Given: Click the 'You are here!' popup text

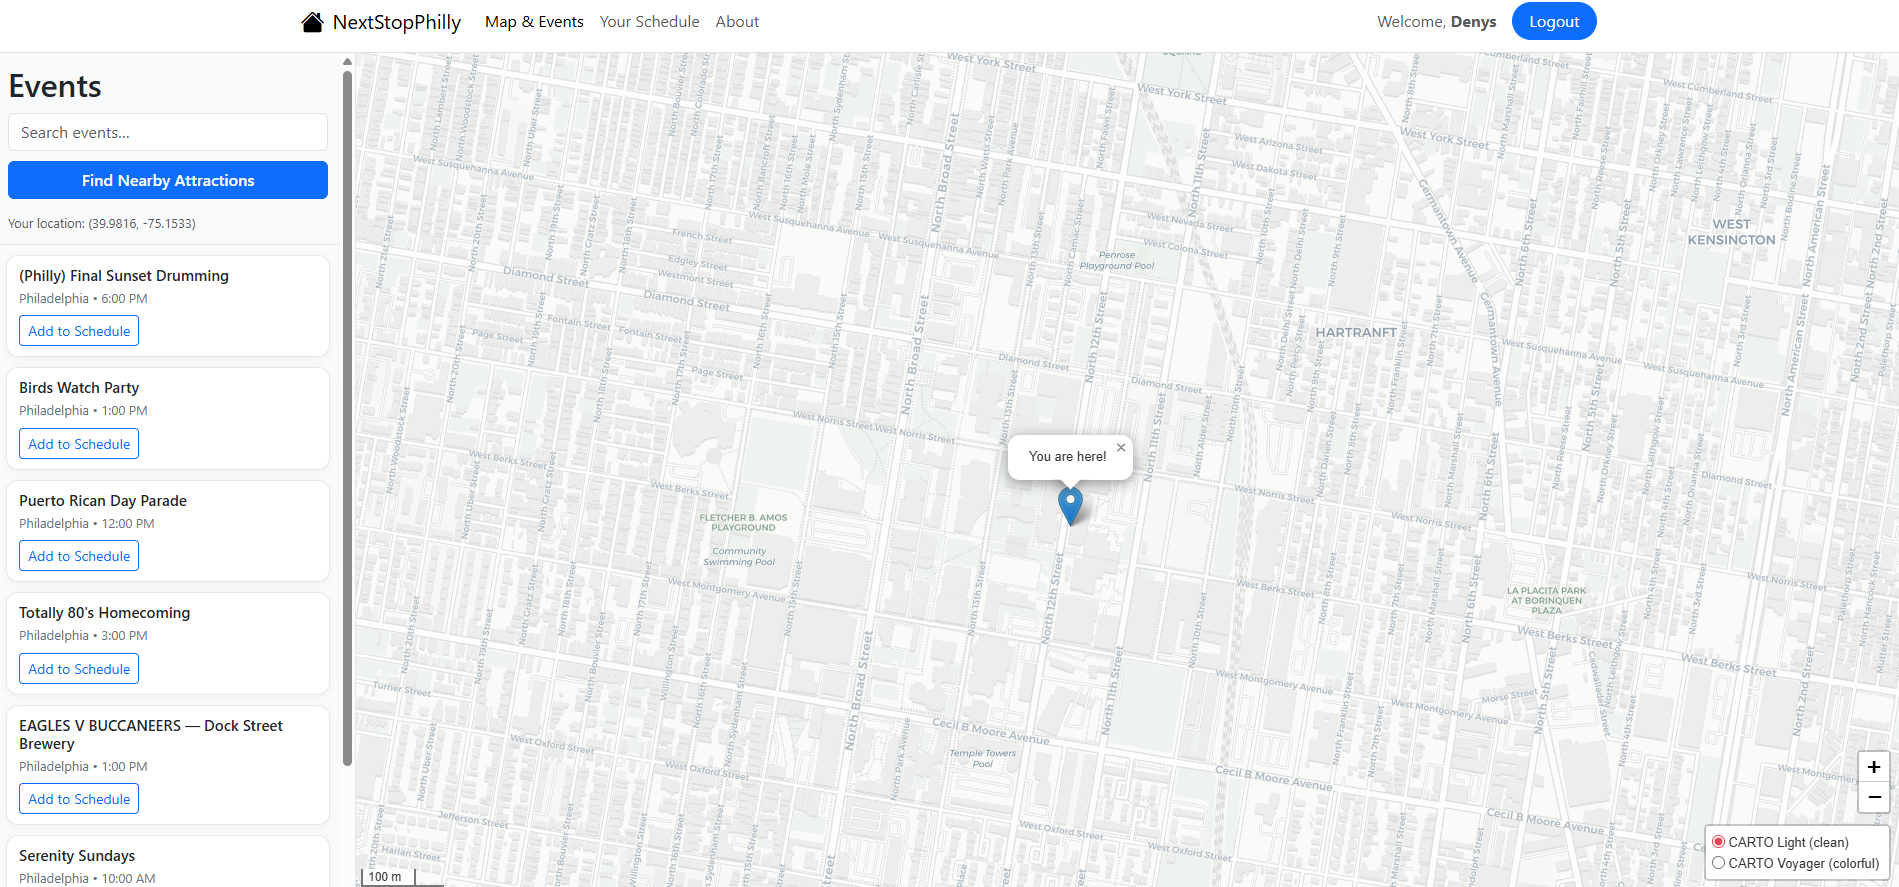Looking at the screenshot, I should pos(1067,457).
